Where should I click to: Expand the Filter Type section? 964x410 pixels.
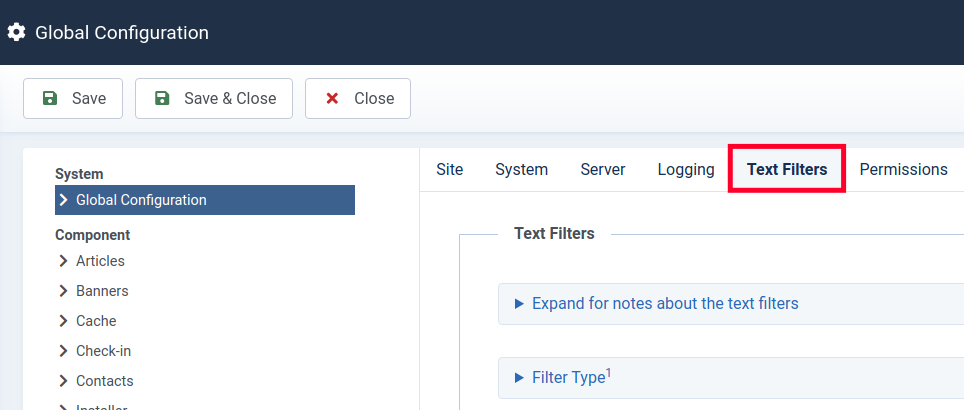pyautogui.click(x=568, y=377)
